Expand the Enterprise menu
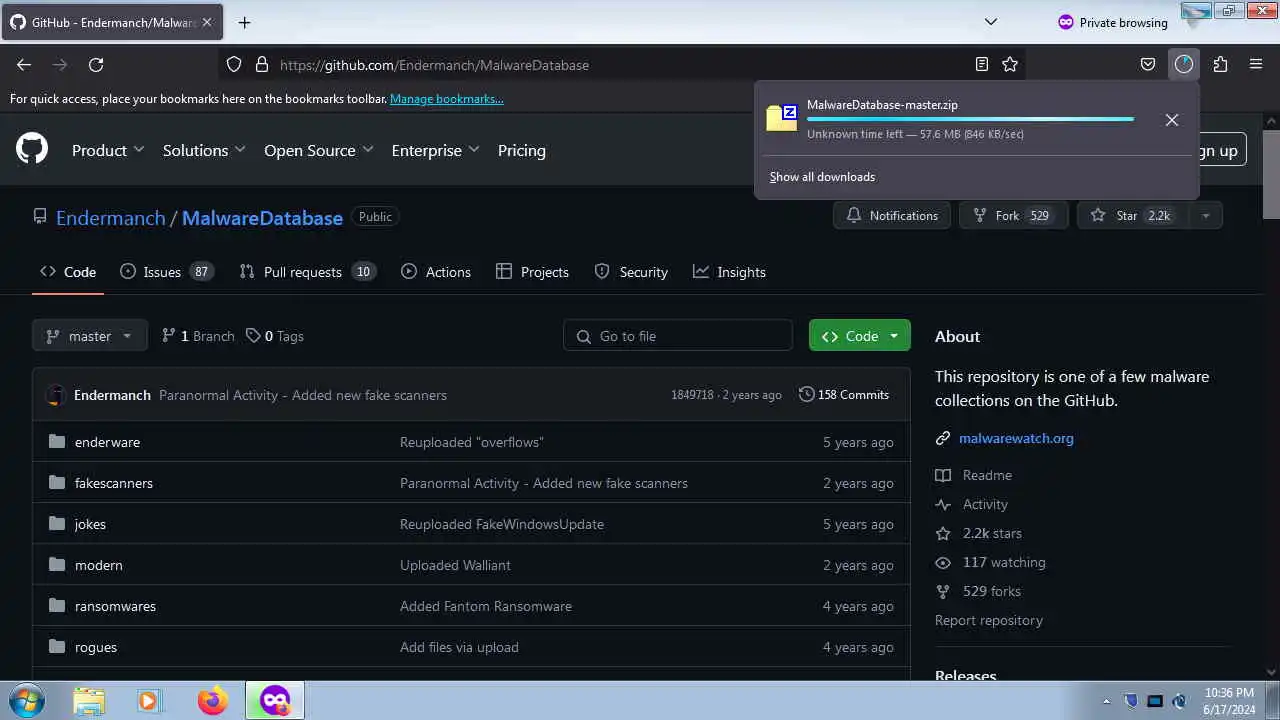This screenshot has height=720, width=1280. coord(435,150)
